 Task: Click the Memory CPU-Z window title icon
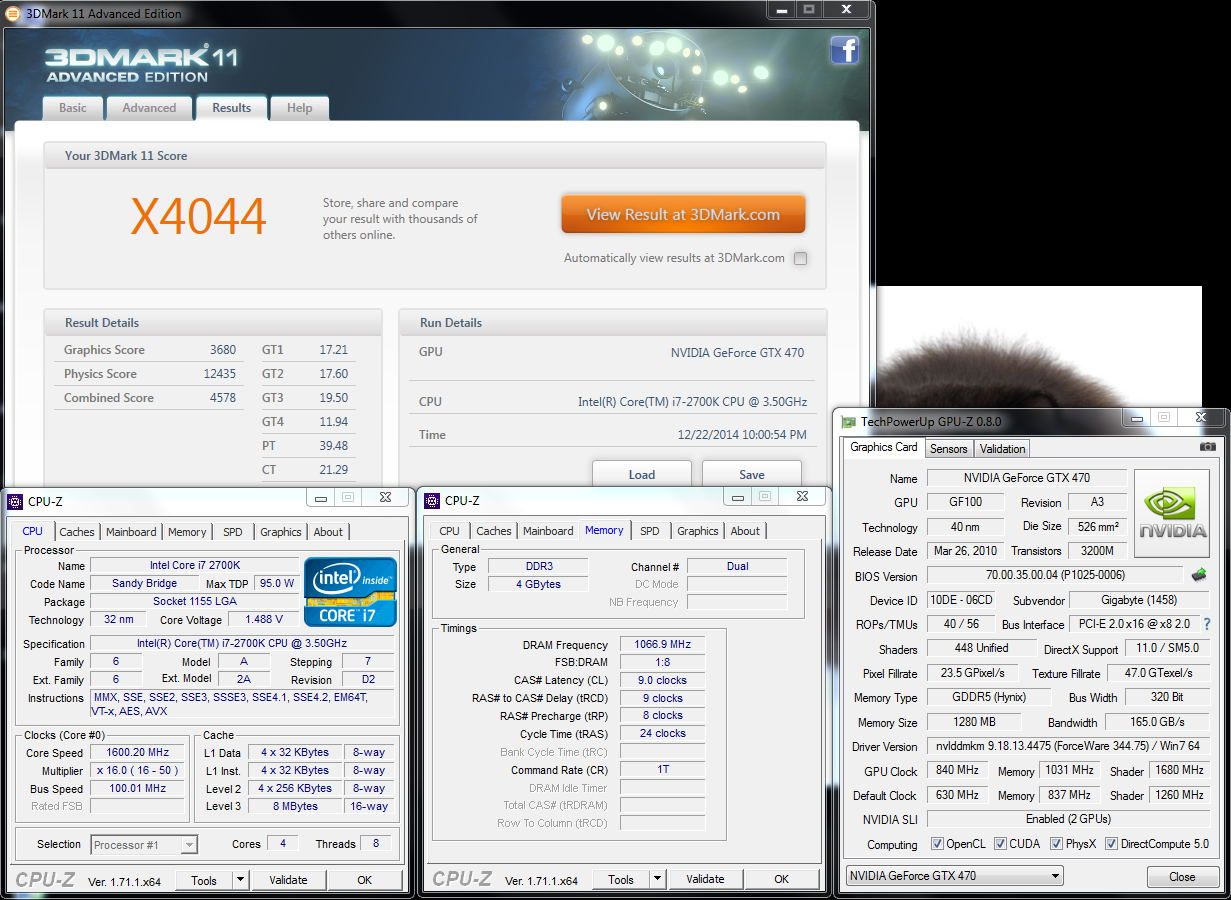[x=432, y=500]
